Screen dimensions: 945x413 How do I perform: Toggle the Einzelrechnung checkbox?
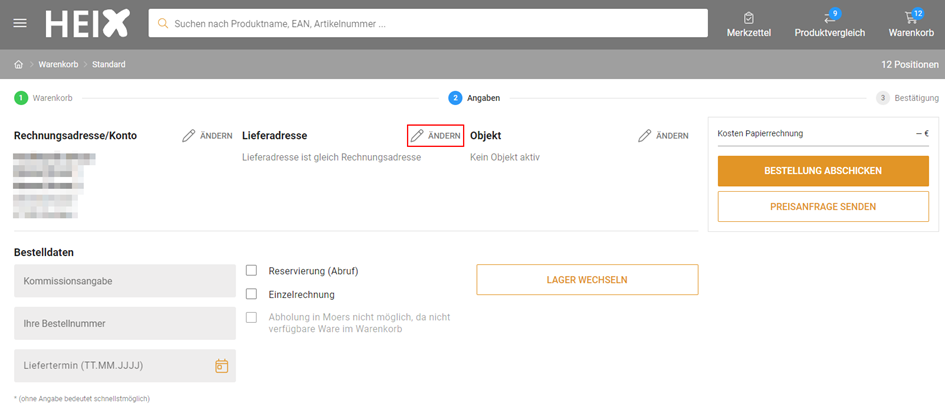[x=252, y=294]
